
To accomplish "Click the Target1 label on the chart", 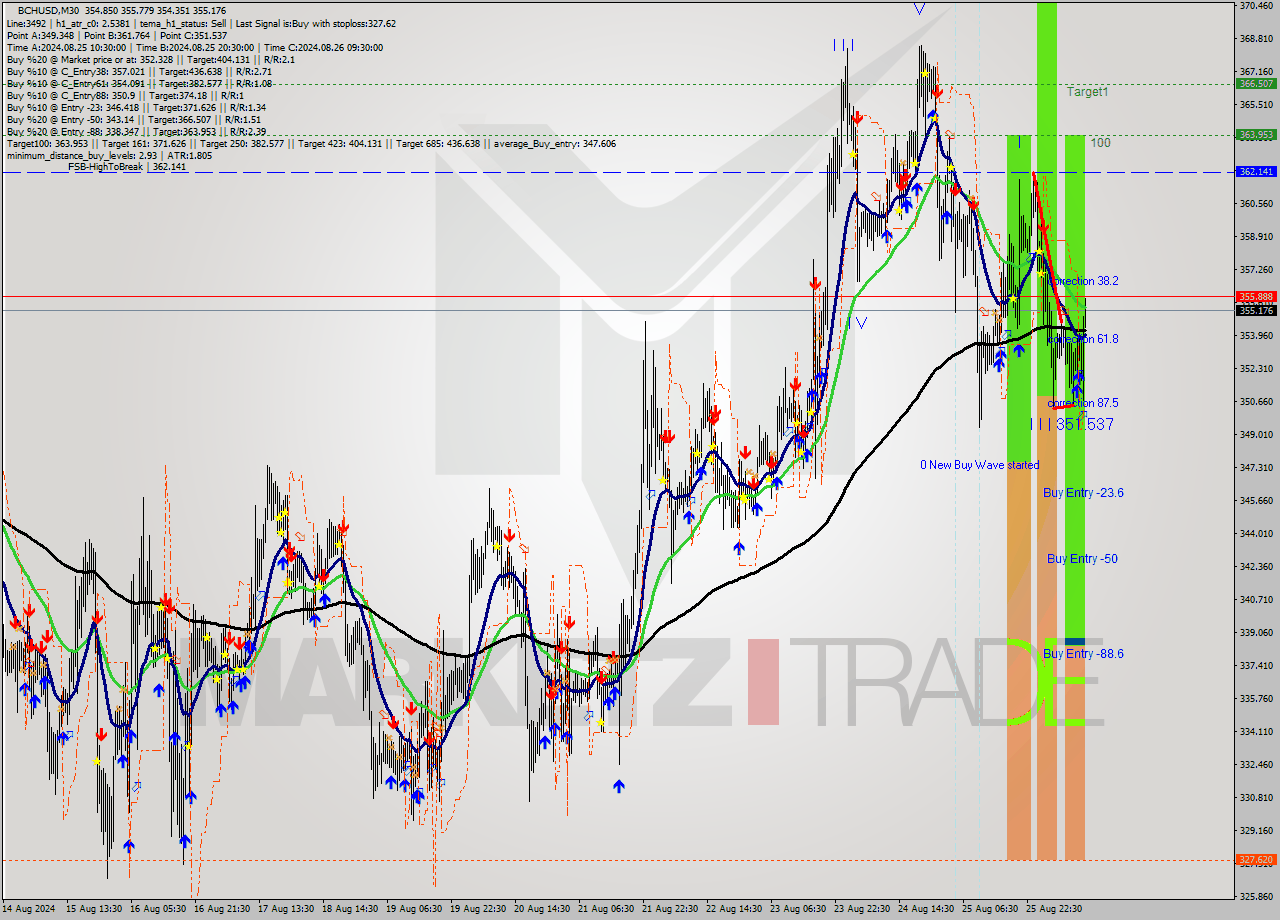I will (x=1087, y=92).
